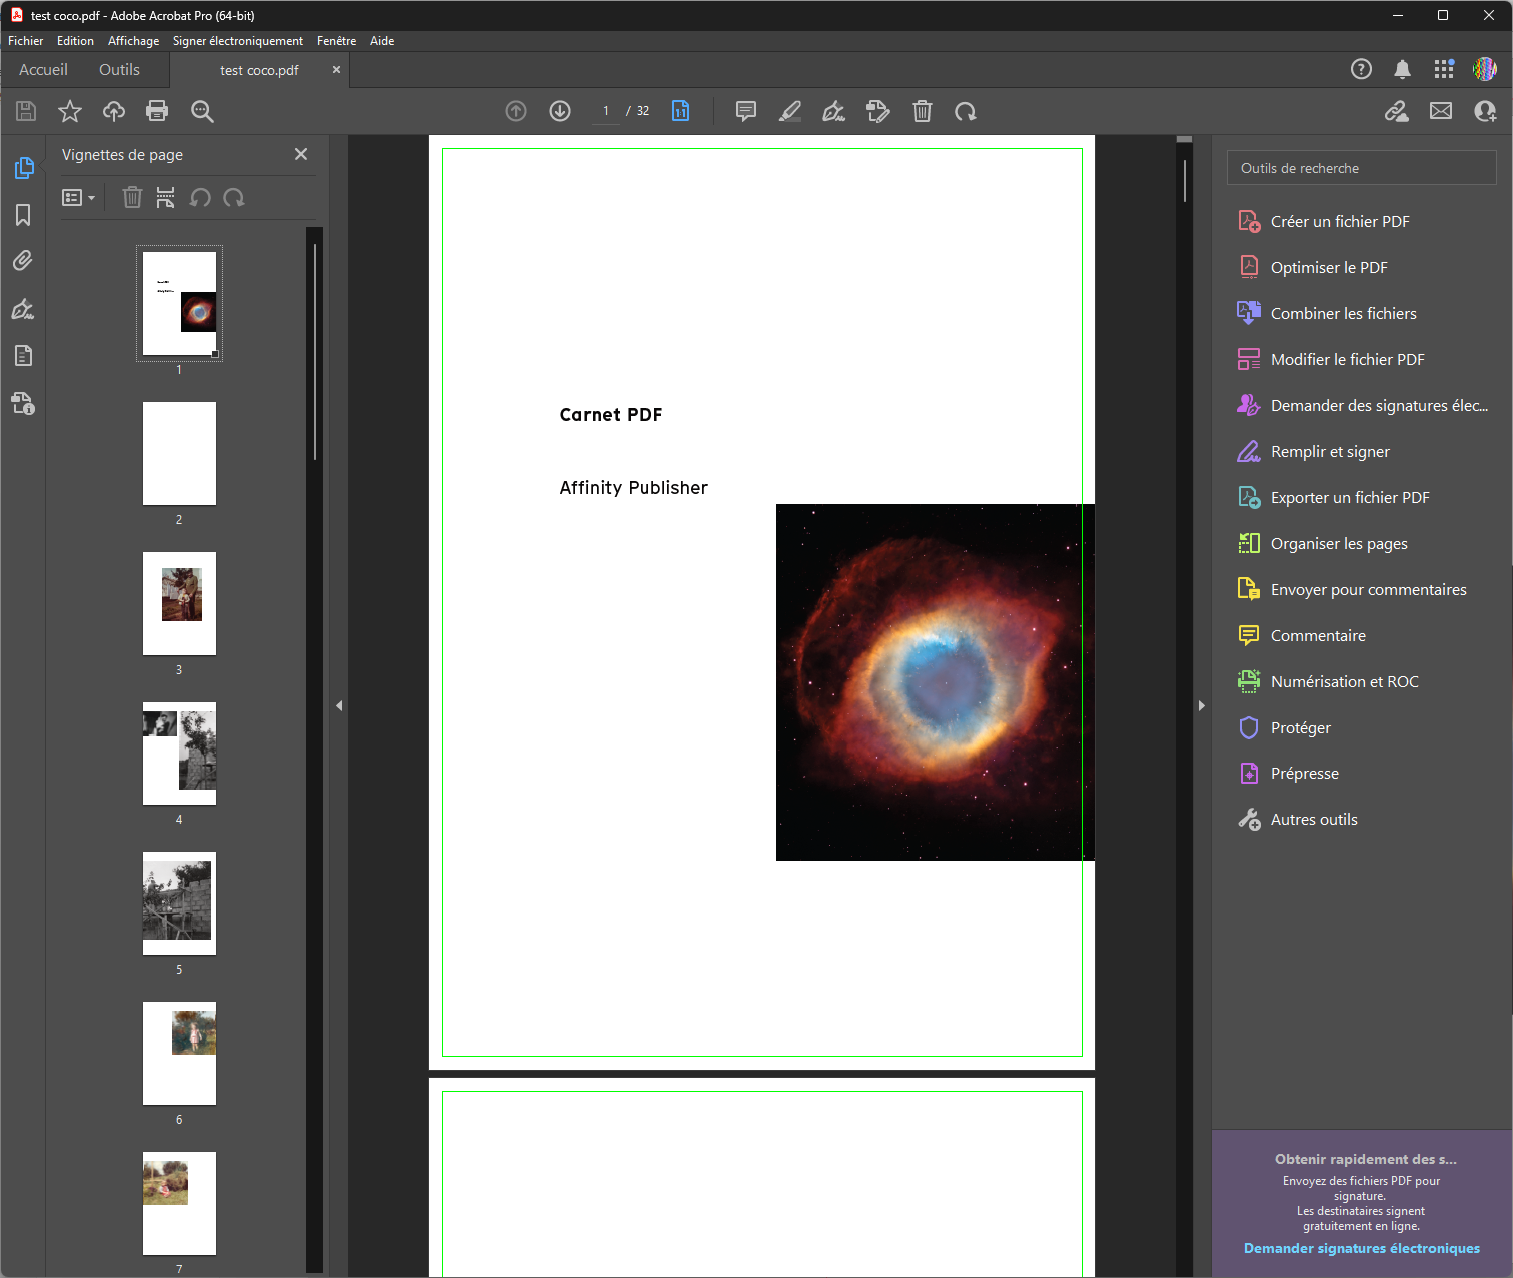This screenshot has width=1513, height=1278.
Task: Open the attachments panel paperclip icon
Action: 23,261
